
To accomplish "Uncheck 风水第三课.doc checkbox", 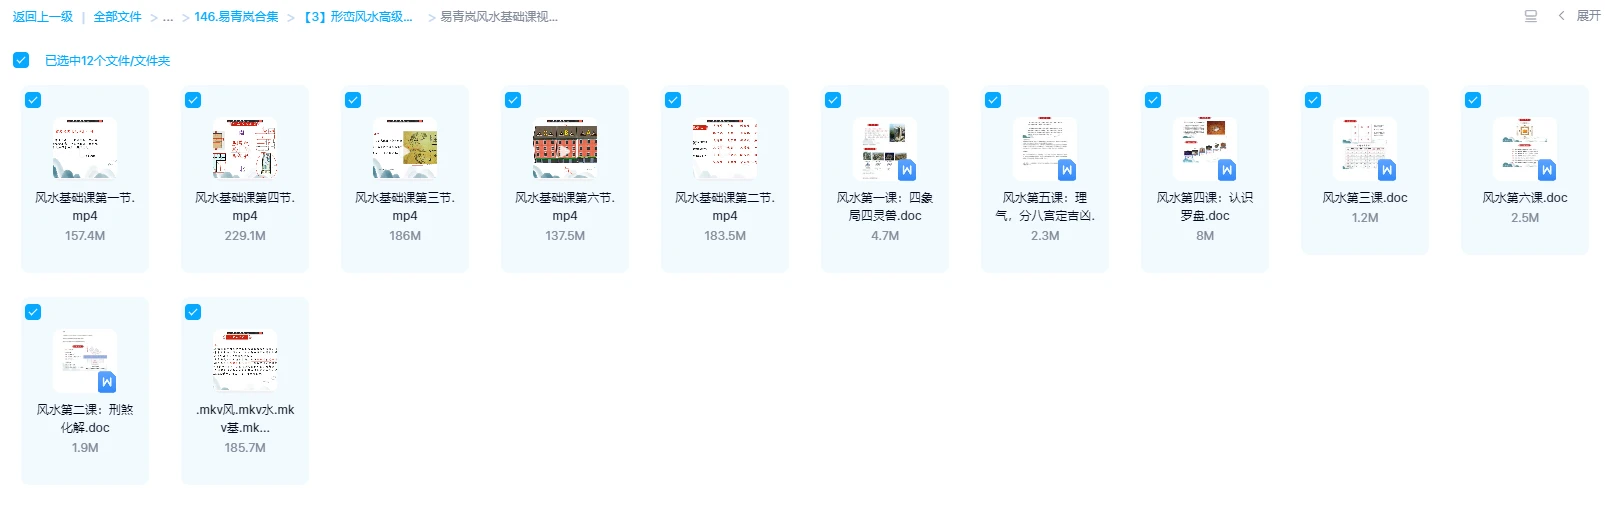I will [1313, 100].
